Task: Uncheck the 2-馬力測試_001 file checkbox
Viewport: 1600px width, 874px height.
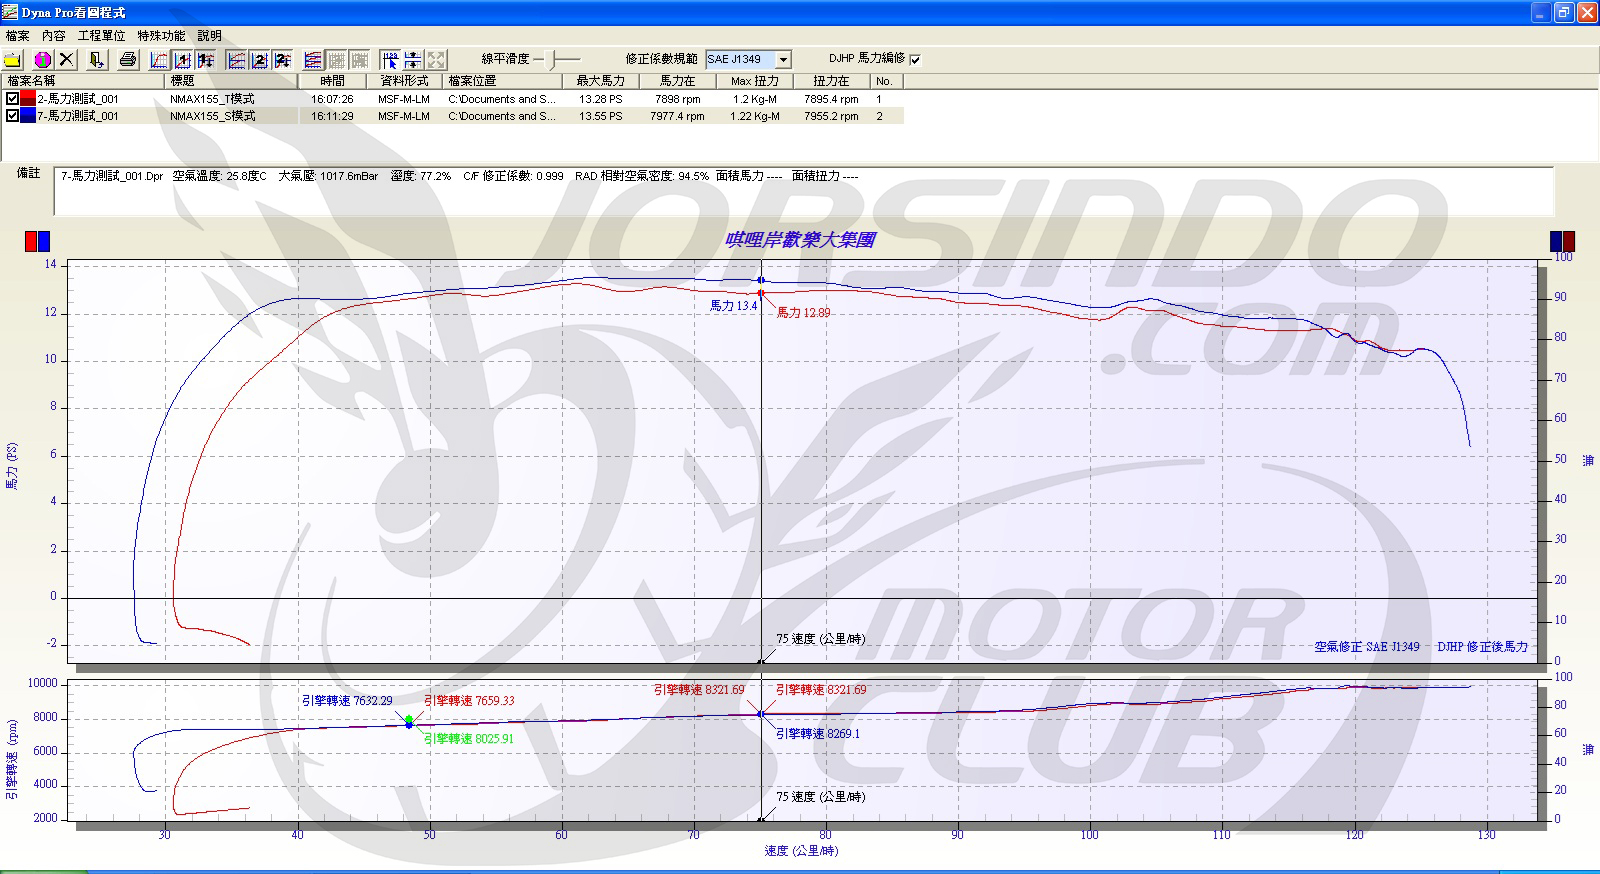Action: click(12, 99)
